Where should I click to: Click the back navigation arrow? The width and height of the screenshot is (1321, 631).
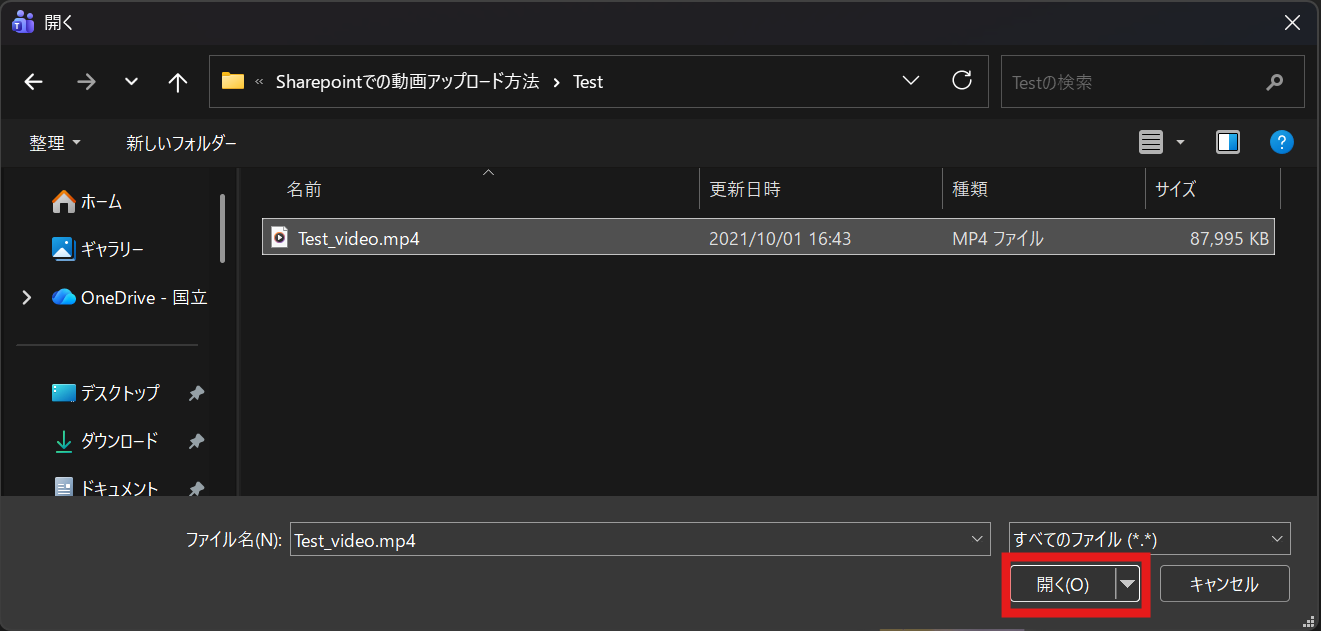coord(34,82)
